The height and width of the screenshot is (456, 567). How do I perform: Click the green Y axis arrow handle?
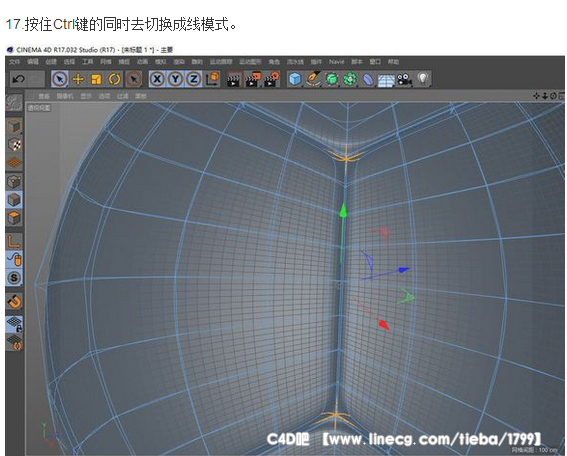coord(343,210)
